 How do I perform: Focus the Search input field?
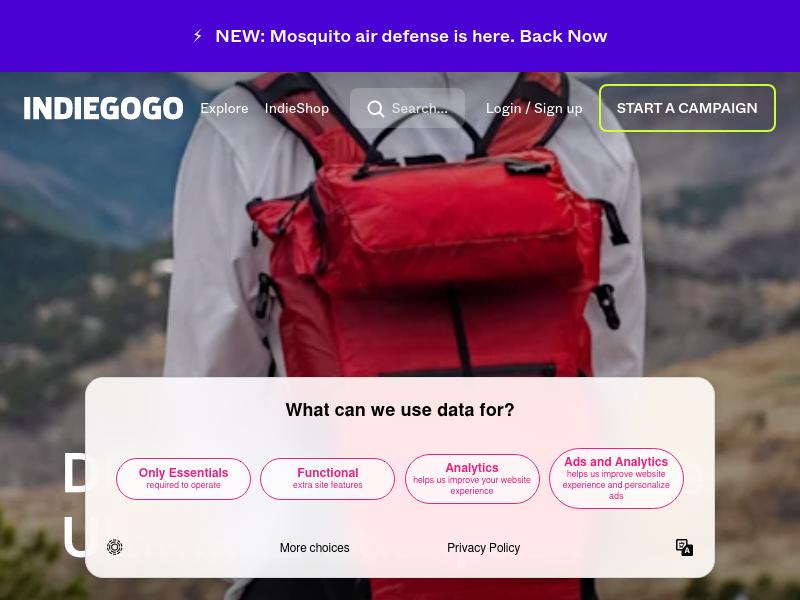pyautogui.click(x=407, y=108)
